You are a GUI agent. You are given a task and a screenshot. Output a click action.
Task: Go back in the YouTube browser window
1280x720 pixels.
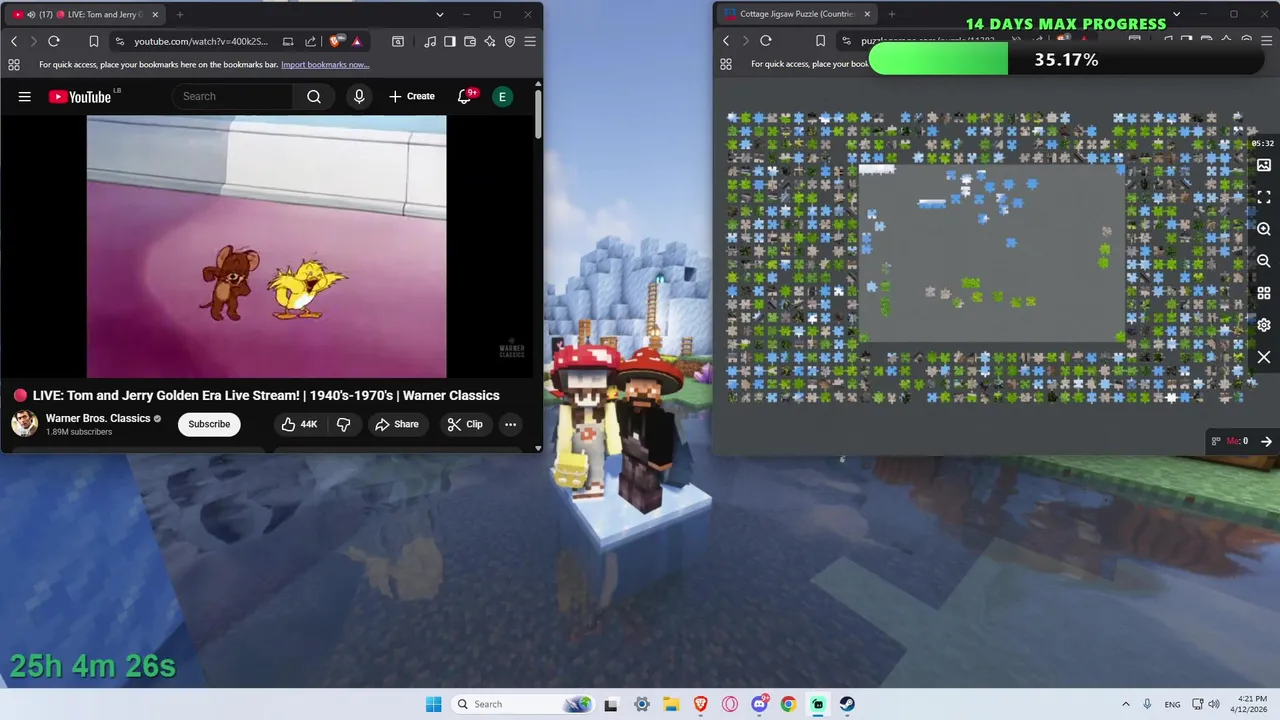pos(14,41)
